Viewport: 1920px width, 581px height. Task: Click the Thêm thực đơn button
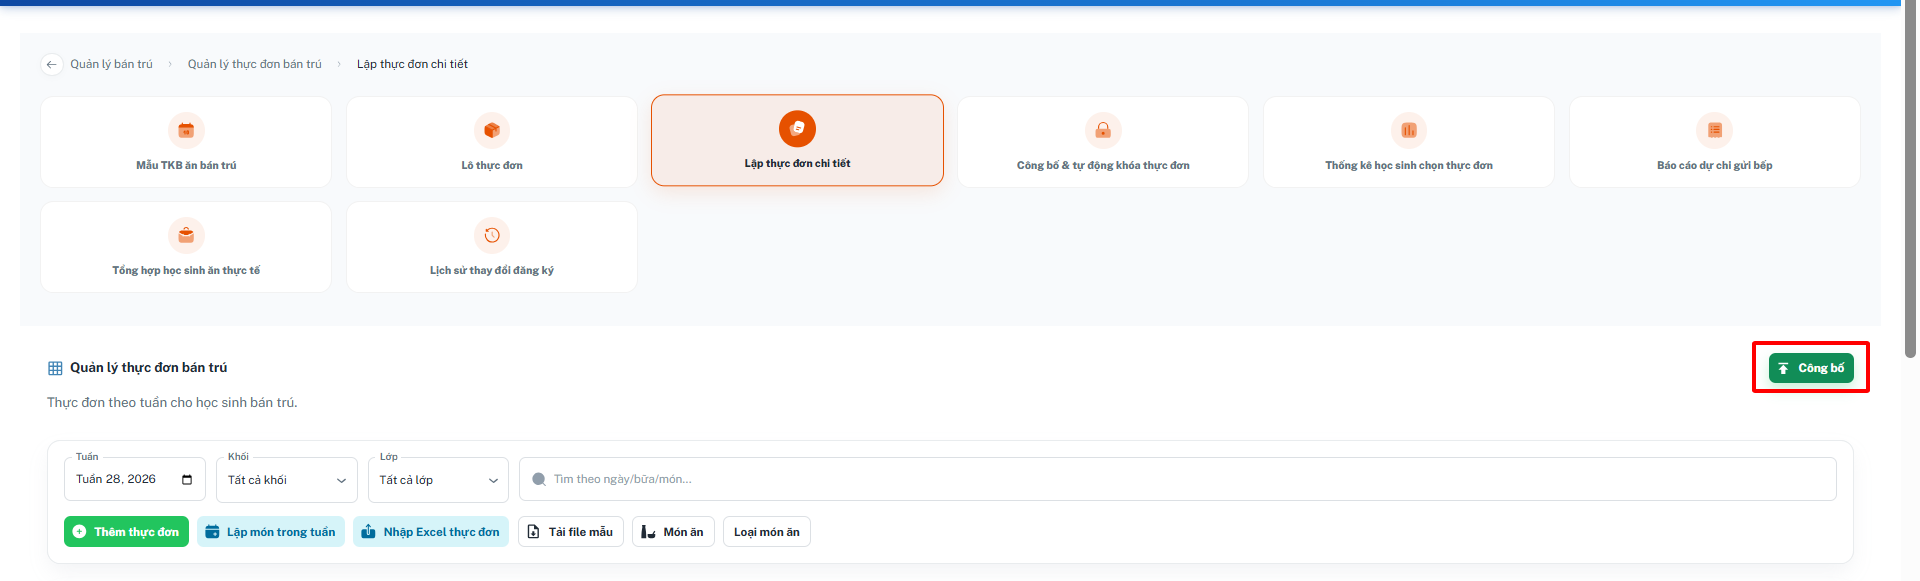[126, 532]
